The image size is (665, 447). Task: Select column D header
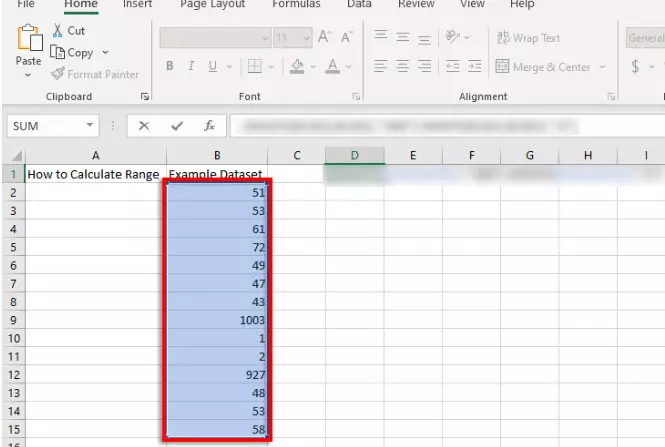[x=355, y=156]
